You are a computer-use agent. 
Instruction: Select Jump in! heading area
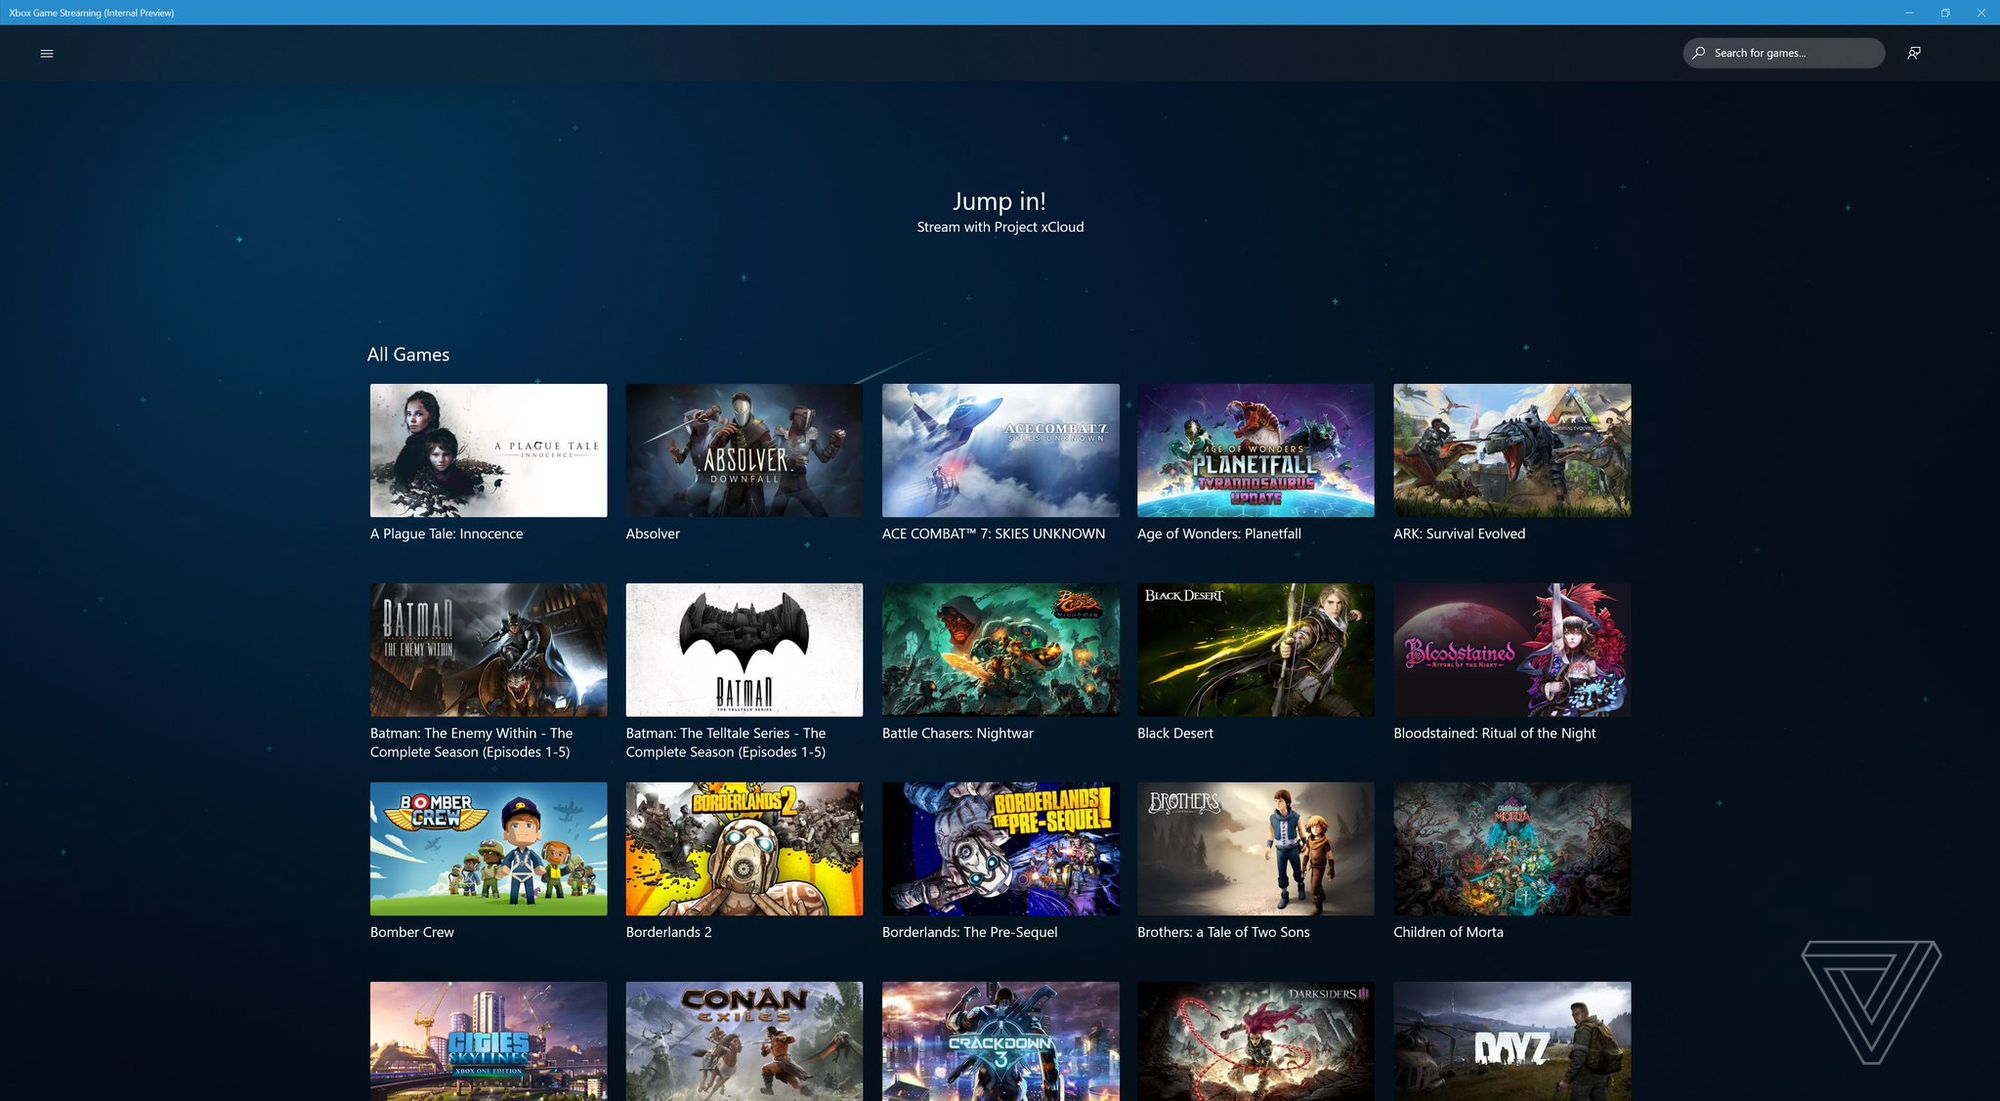(999, 199)
